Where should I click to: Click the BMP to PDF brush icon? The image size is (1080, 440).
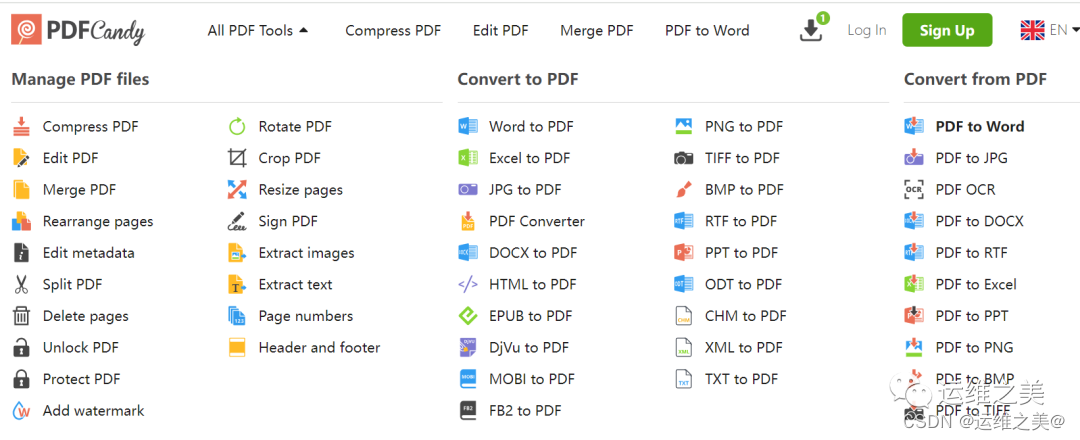coord(683,190)
